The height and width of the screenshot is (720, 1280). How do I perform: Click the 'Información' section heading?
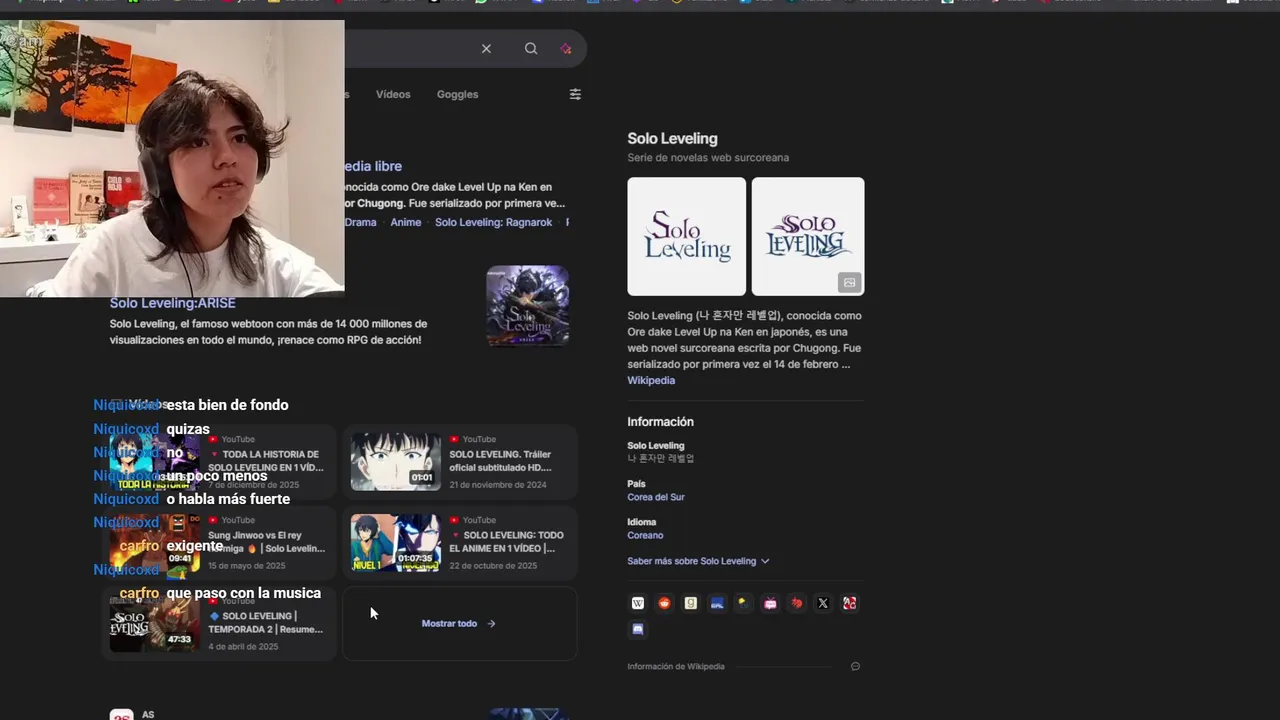pos(660,422)
